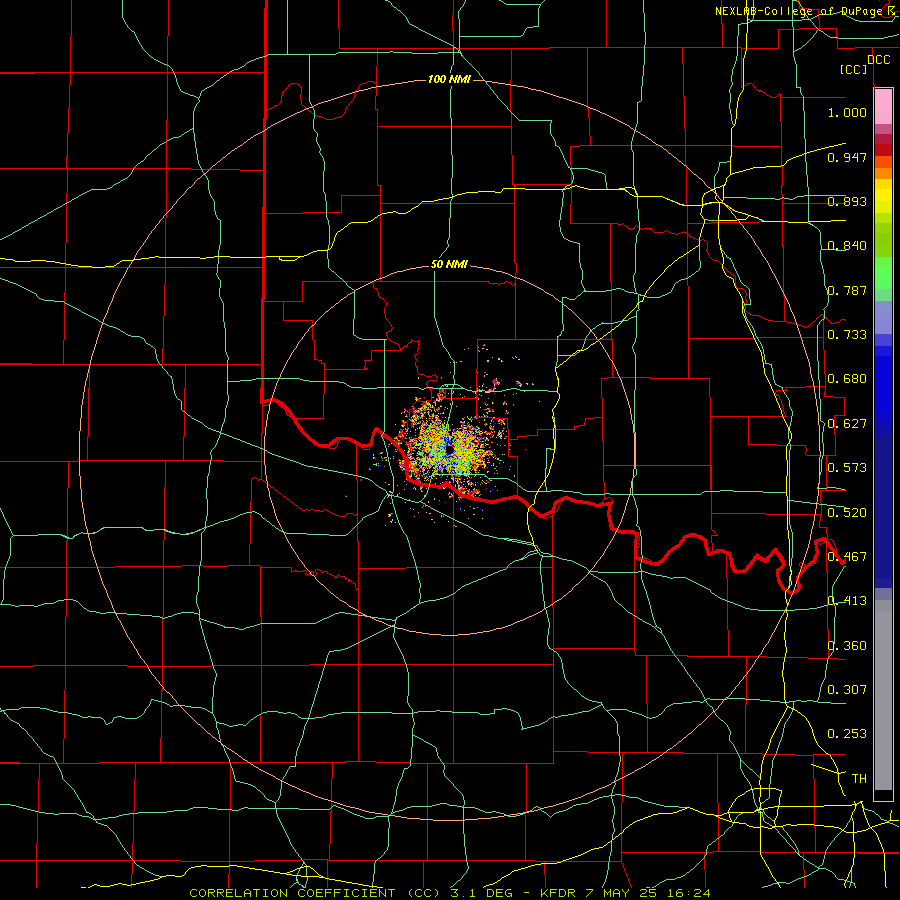900x900 pixels.
Task: Click the radar site at echo center
Action: click(449, 449)
